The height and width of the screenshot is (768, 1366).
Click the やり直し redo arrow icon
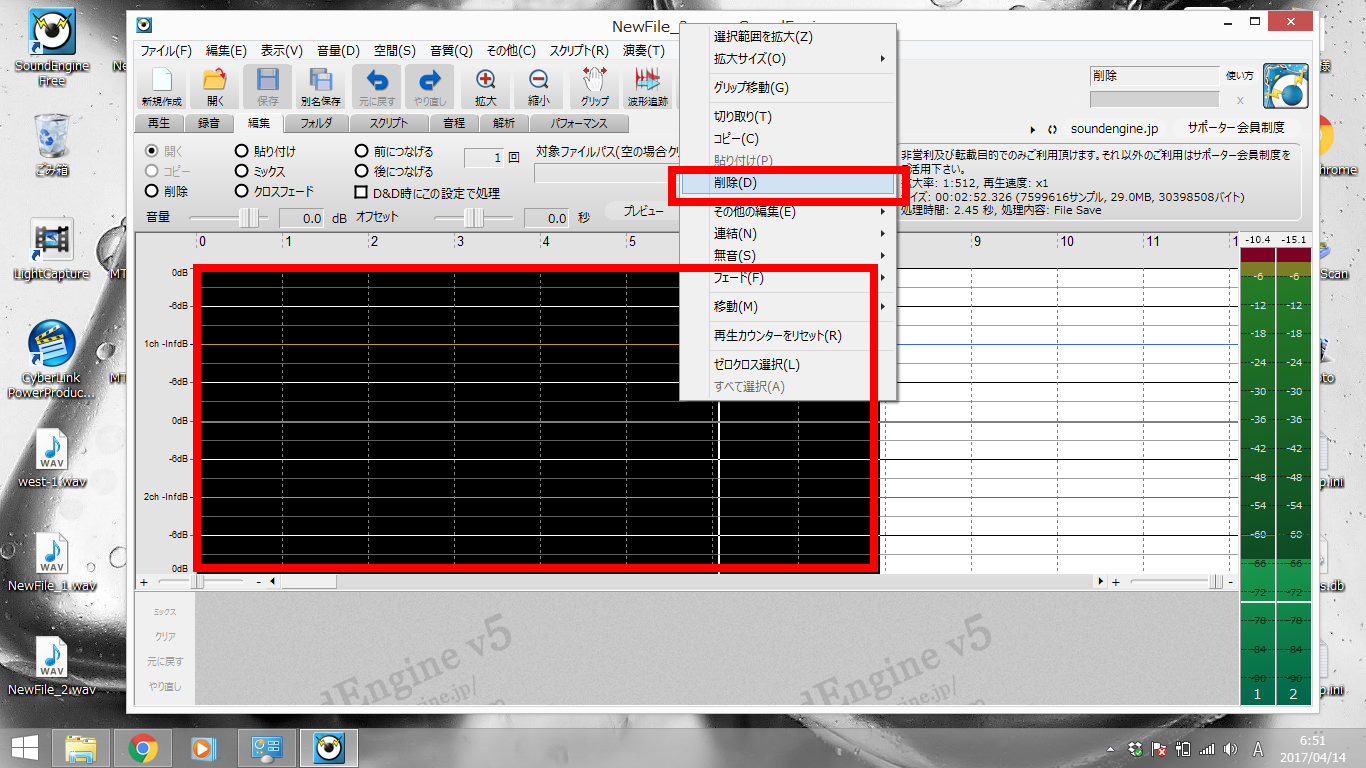click(430, 86)
